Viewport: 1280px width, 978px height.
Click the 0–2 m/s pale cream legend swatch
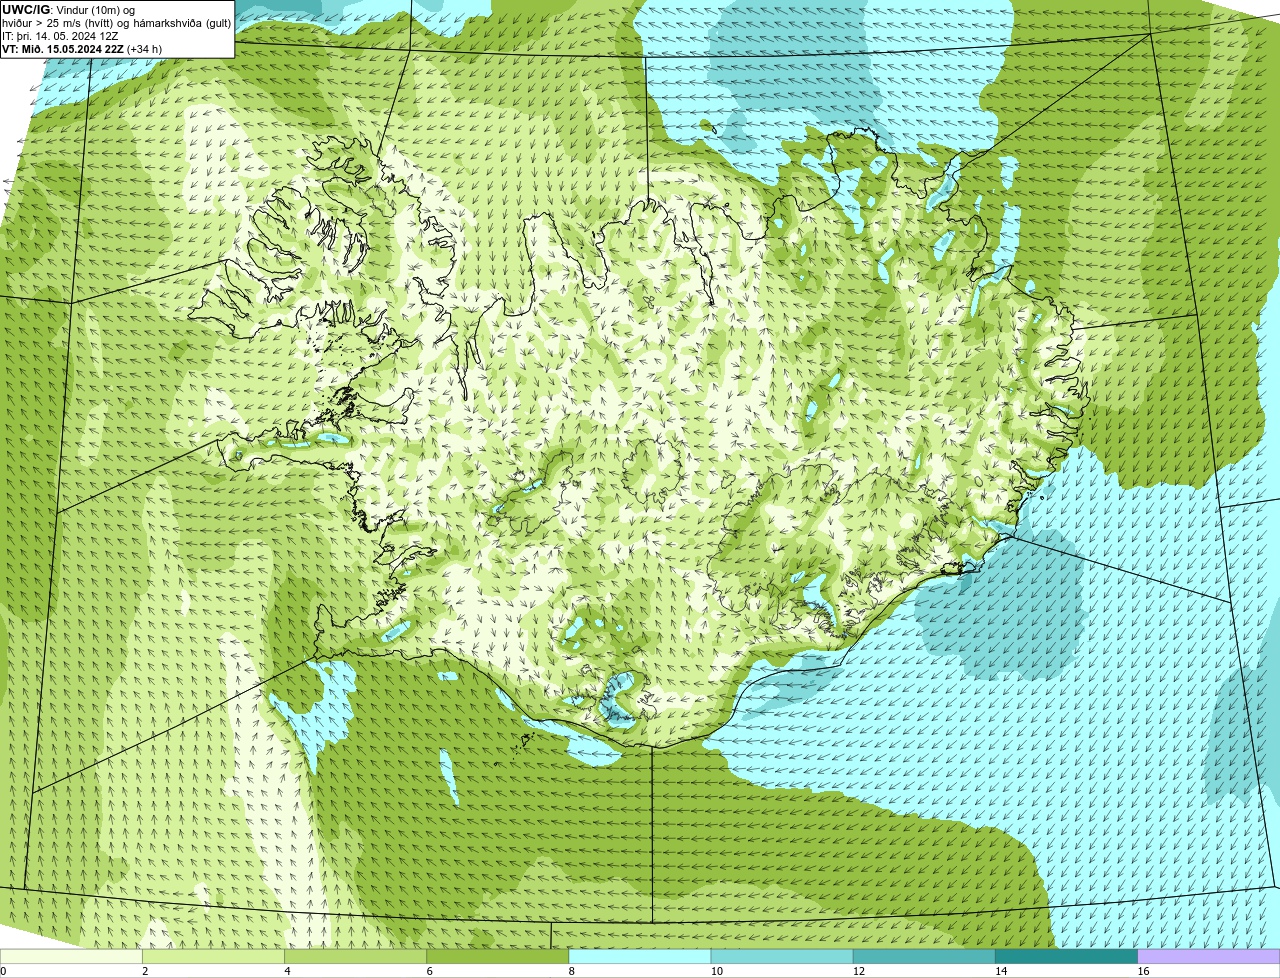pos(71,956)
